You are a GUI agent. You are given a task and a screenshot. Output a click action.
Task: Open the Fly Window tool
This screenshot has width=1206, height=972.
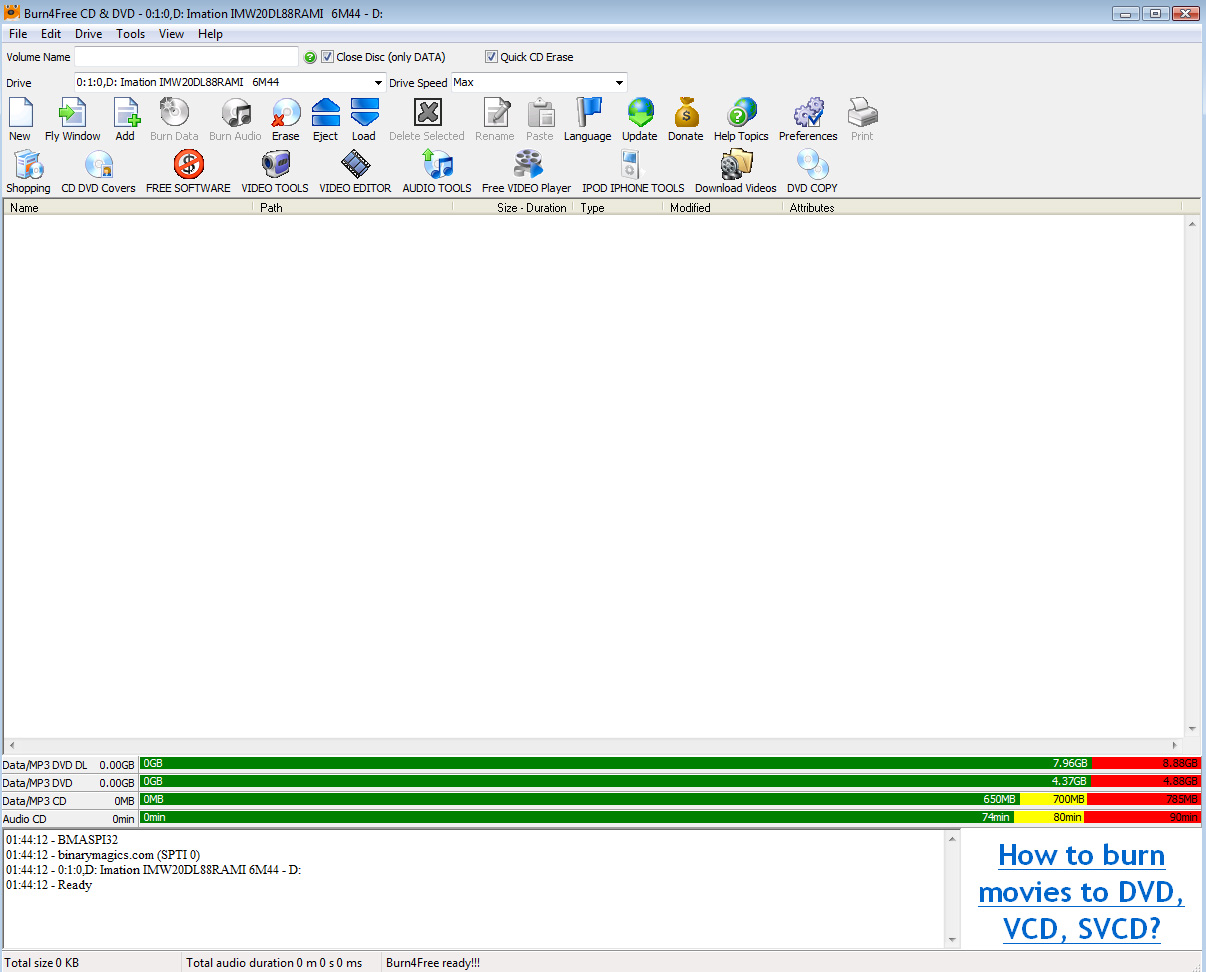click(73, 120)
